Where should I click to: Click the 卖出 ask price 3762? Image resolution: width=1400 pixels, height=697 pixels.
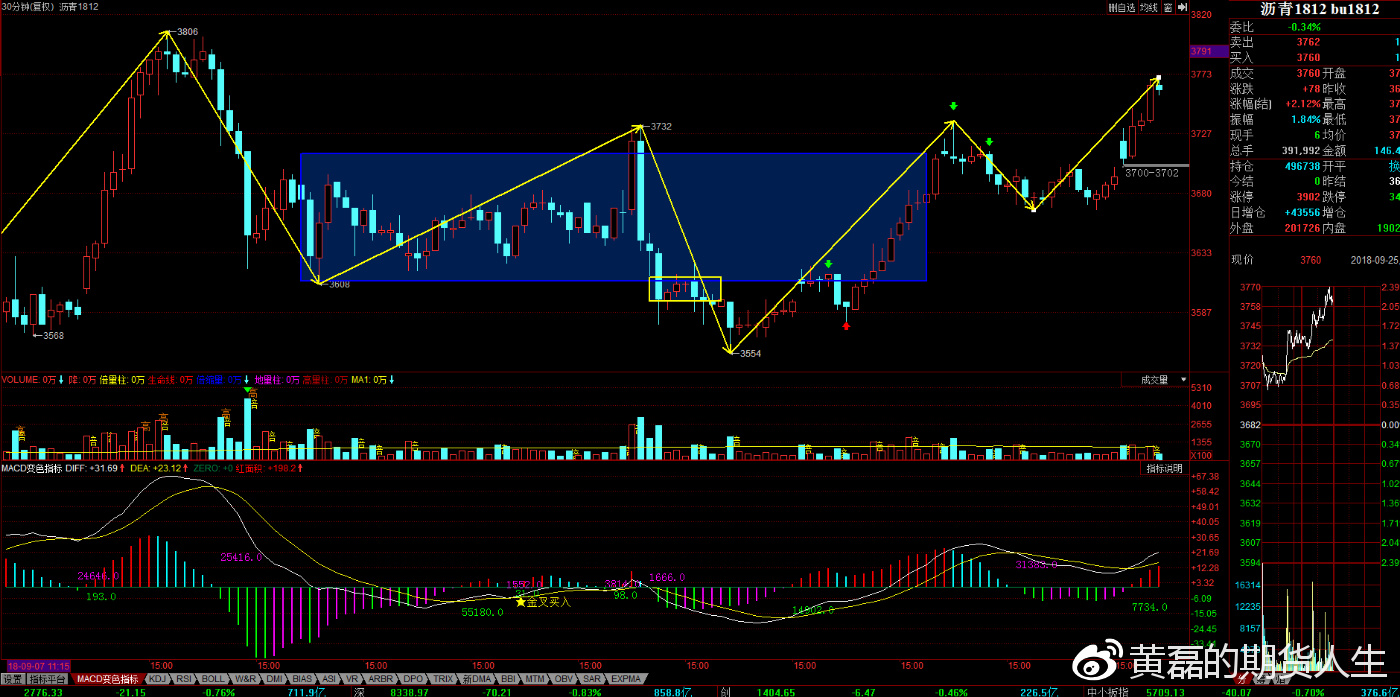pyautogui.click(x=1308, y=42)
